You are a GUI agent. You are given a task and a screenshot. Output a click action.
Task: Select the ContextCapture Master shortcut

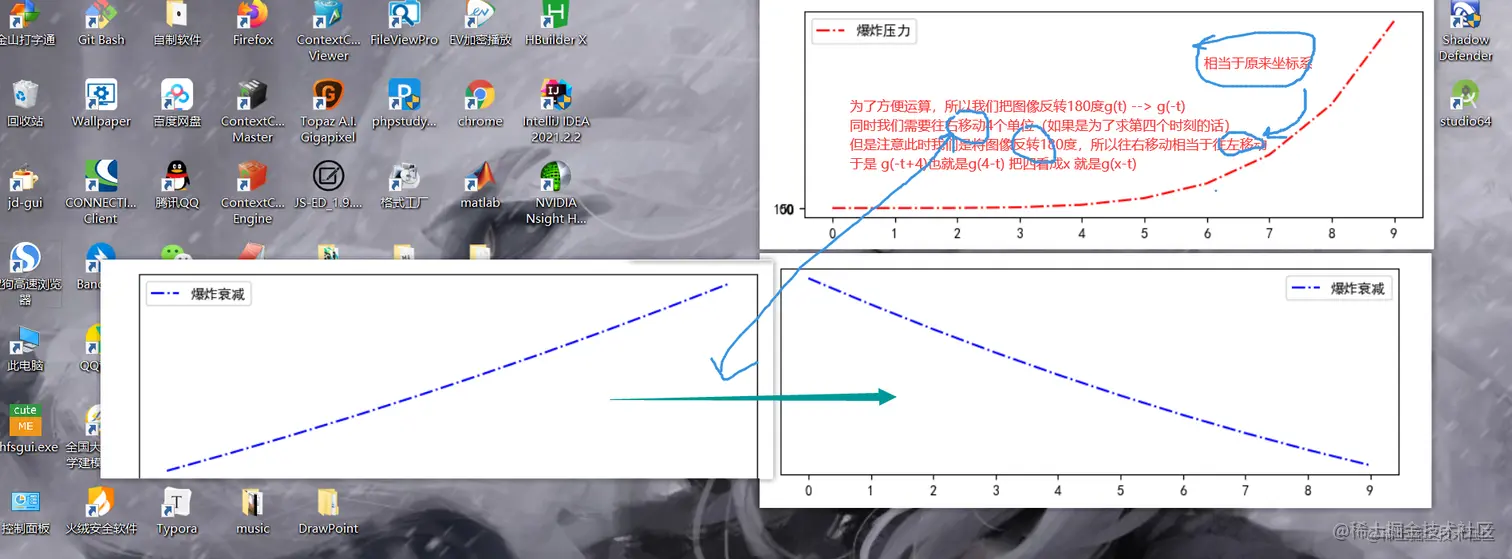253,111
